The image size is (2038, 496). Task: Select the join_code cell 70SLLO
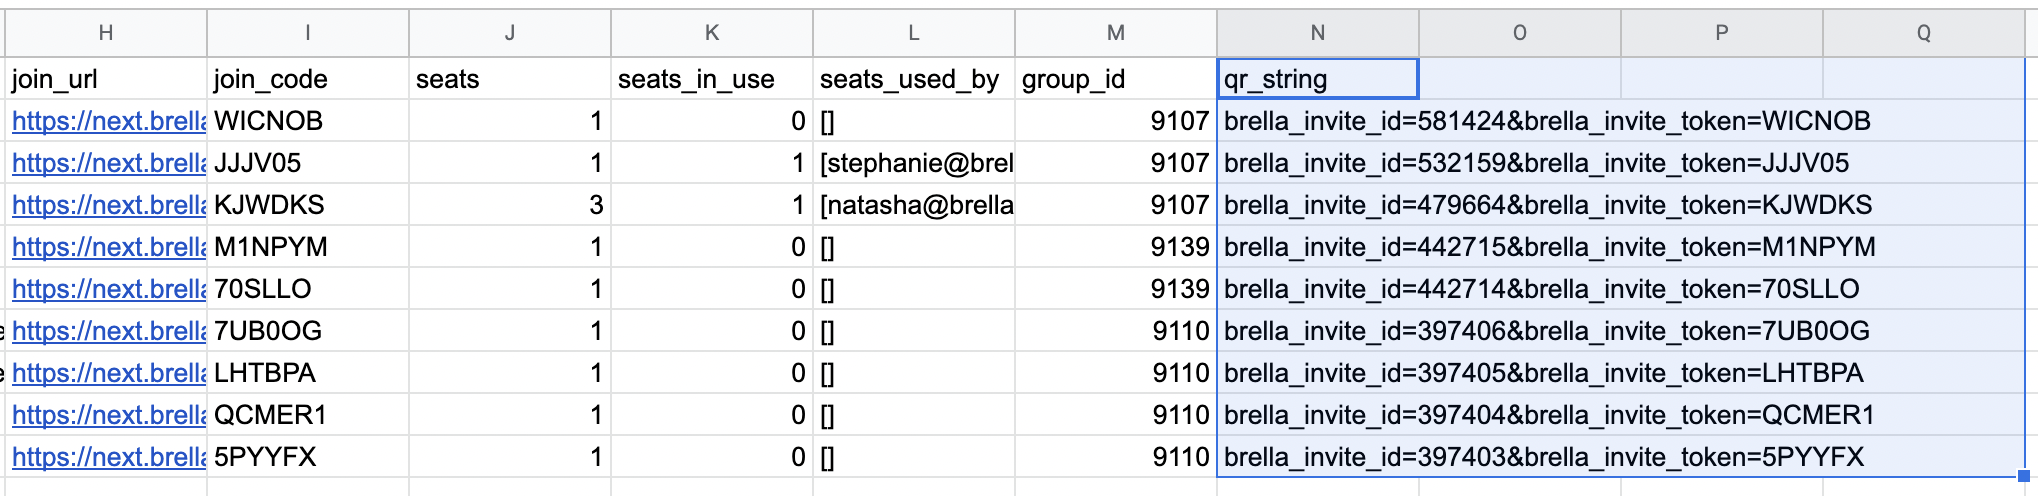[308, 289]
